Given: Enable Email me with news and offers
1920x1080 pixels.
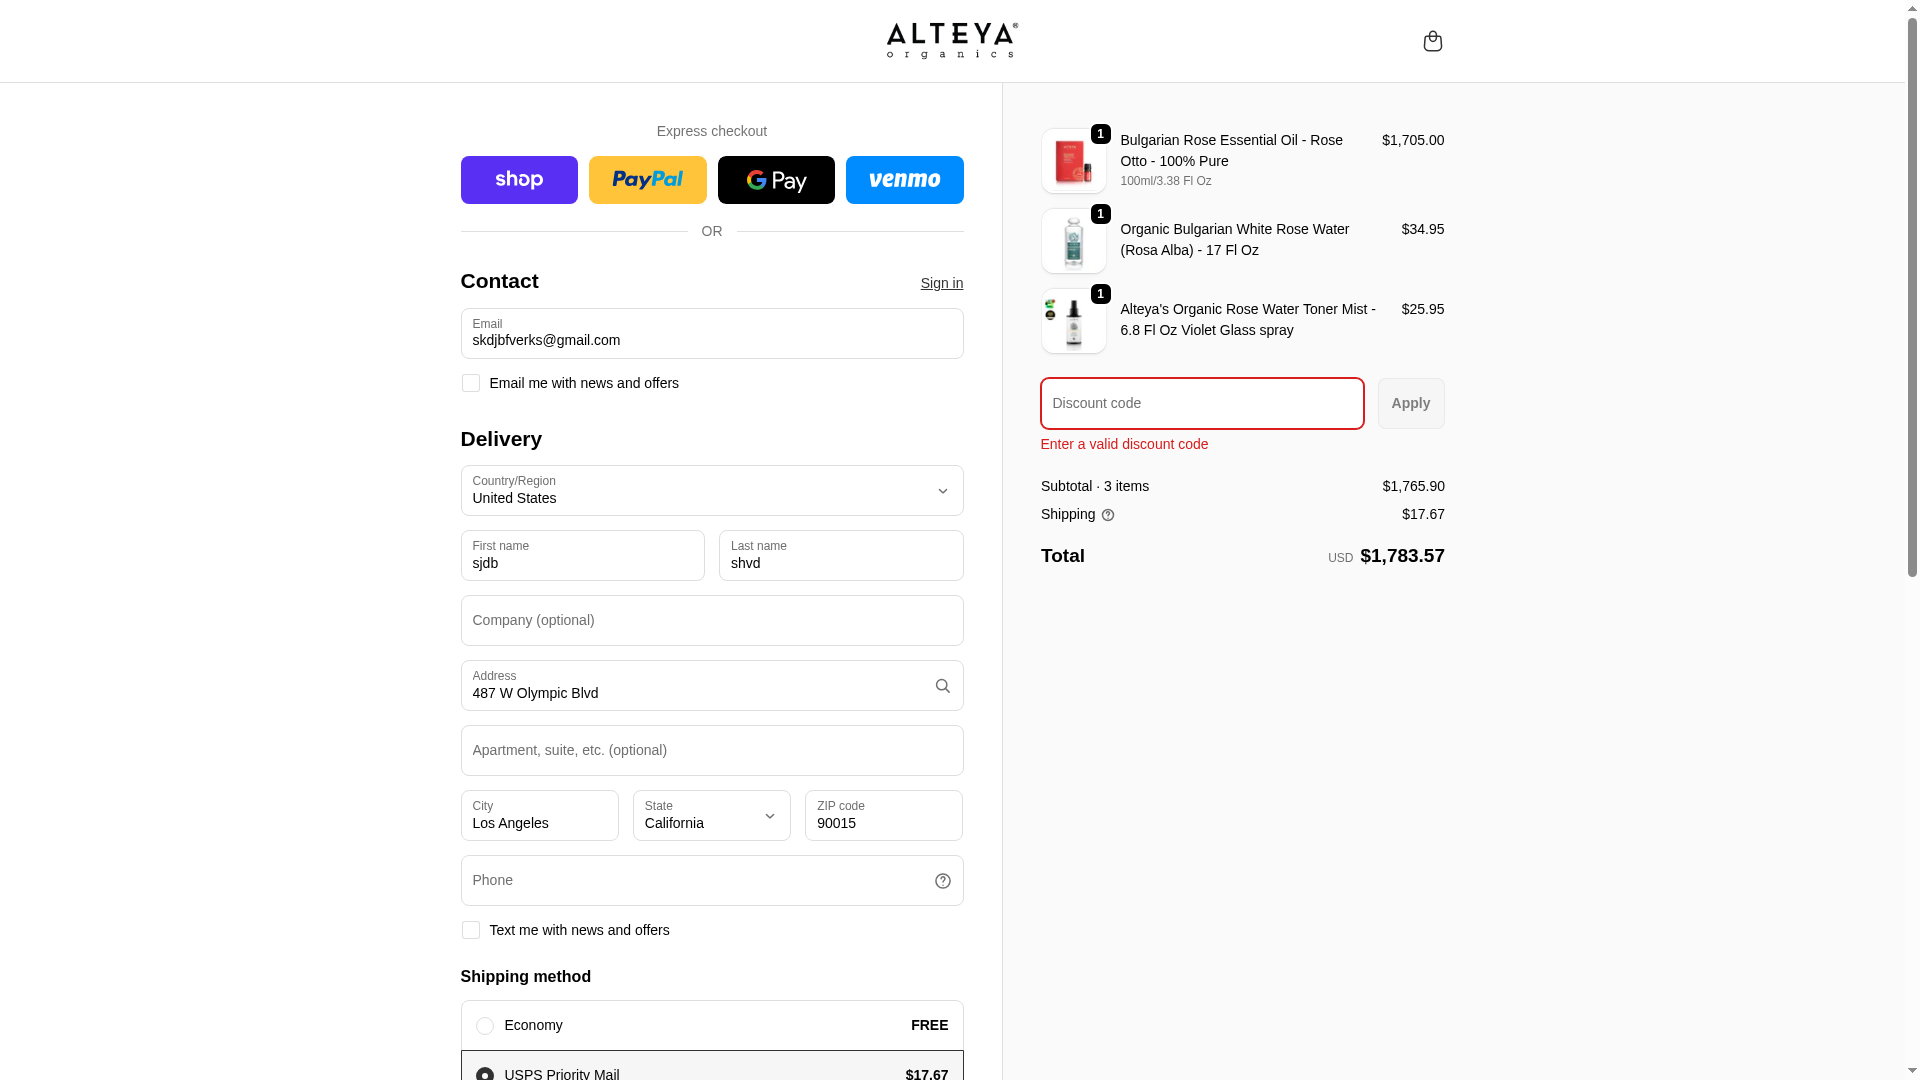Looking at the screenshot, I should [x=471, y=383].
